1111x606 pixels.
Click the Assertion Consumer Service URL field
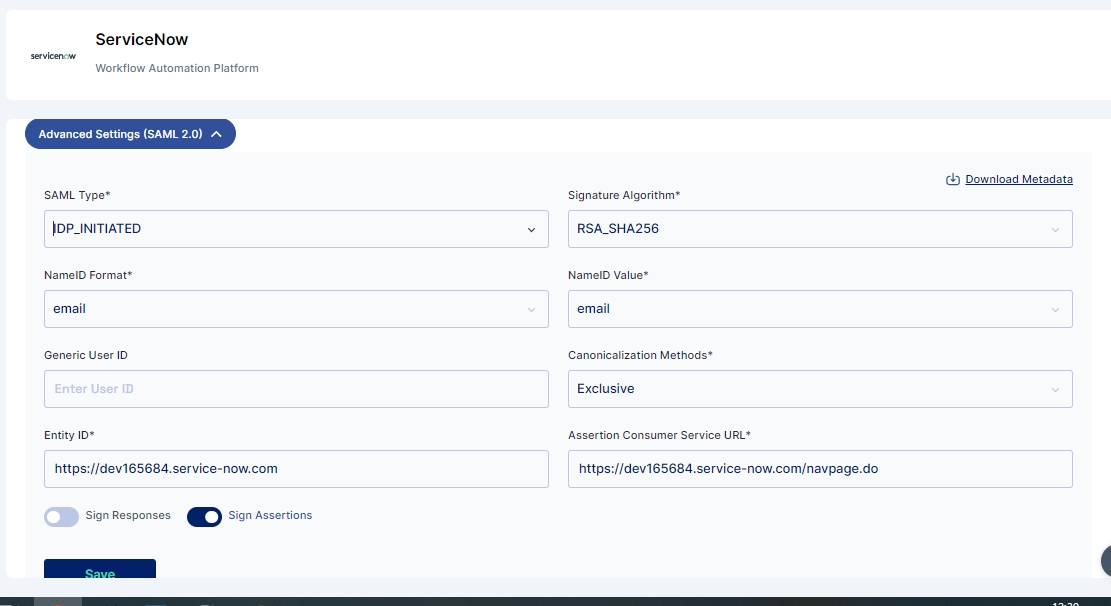(820, 469)
